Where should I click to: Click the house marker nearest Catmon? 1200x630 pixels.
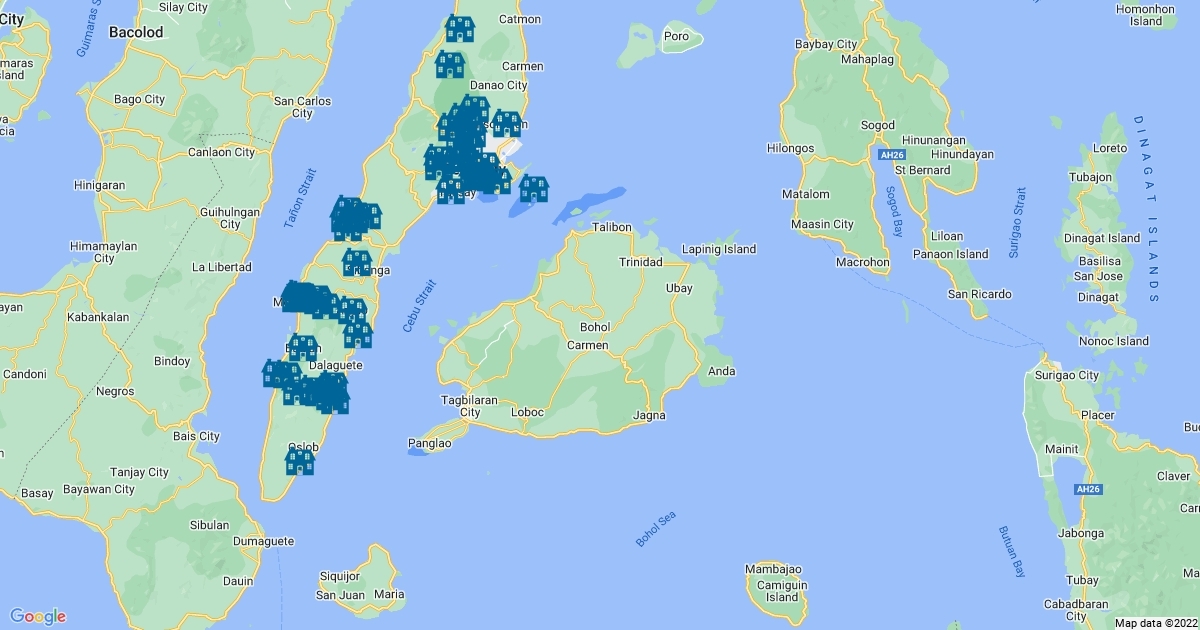pyautogui.click(x=460, y=29)
